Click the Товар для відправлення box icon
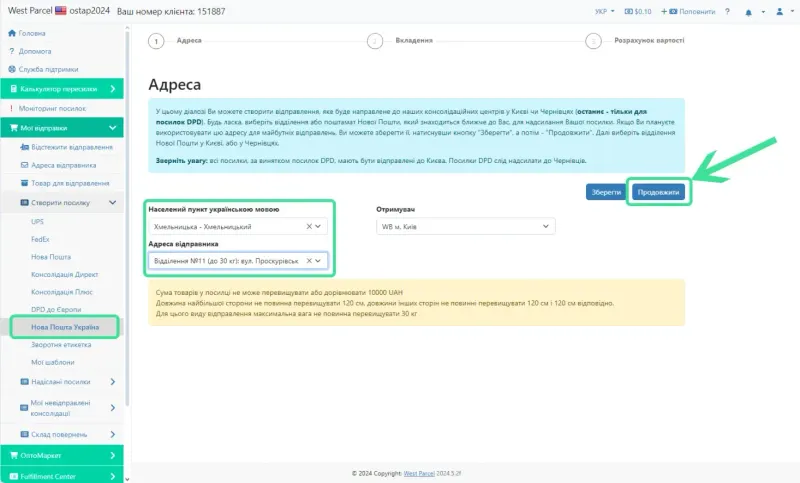Image resolution: width=800 pixels, height=483 pixels. click(24, 183)
